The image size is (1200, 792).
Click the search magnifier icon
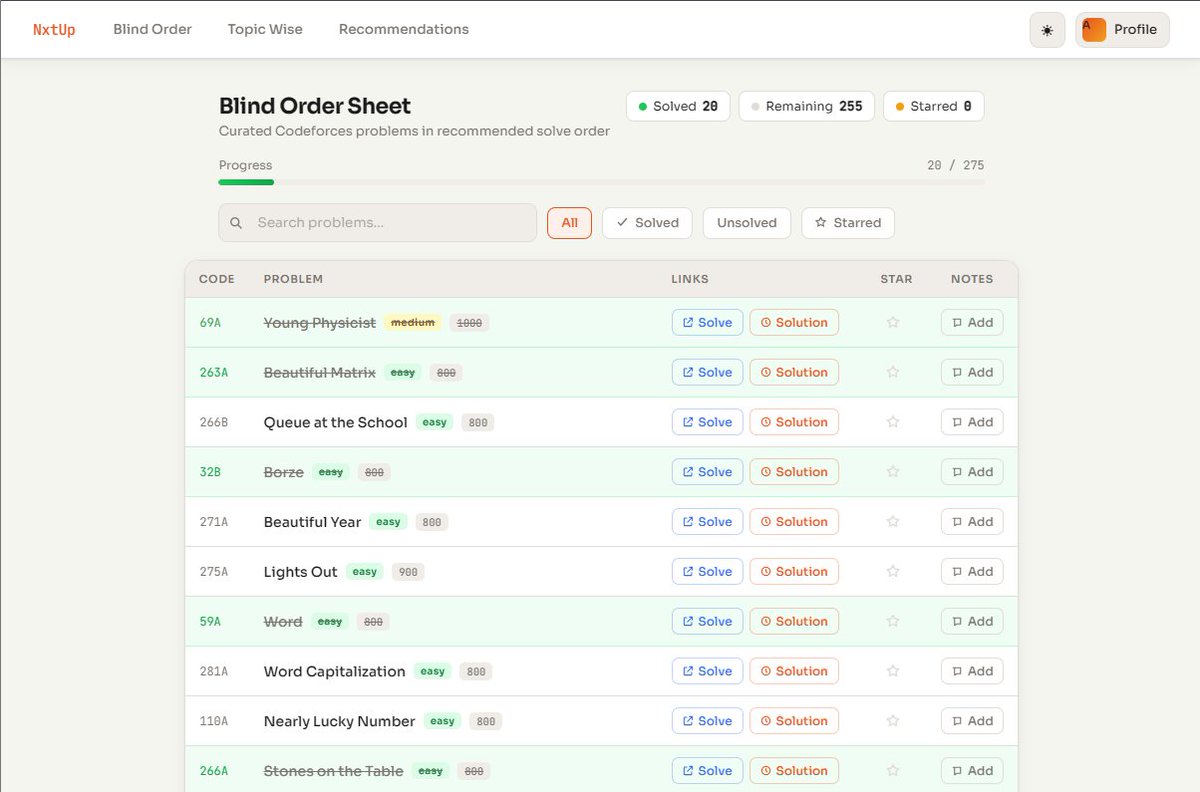236,223
